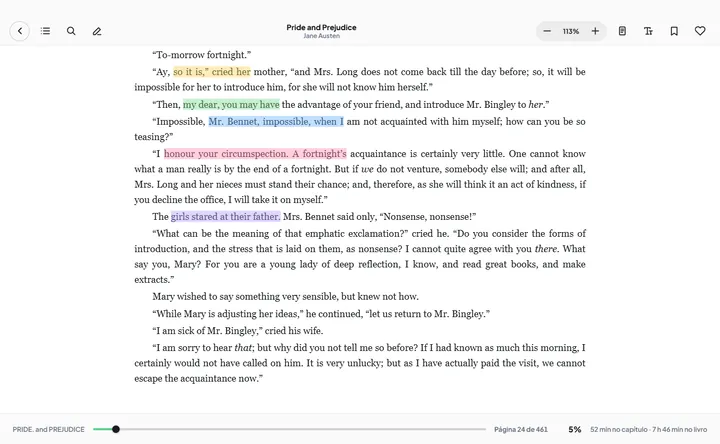Bookmark this page

pos(674,31)
